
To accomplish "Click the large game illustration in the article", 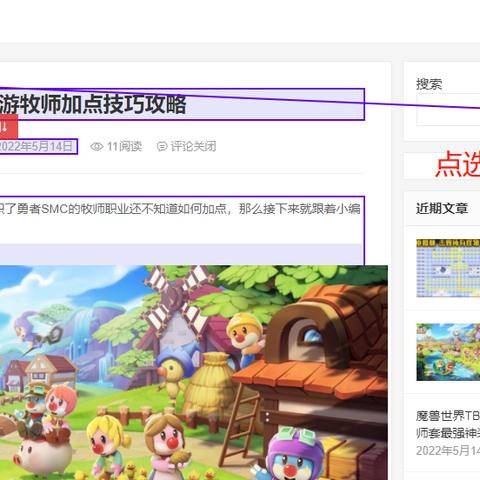I will point(194,373).
